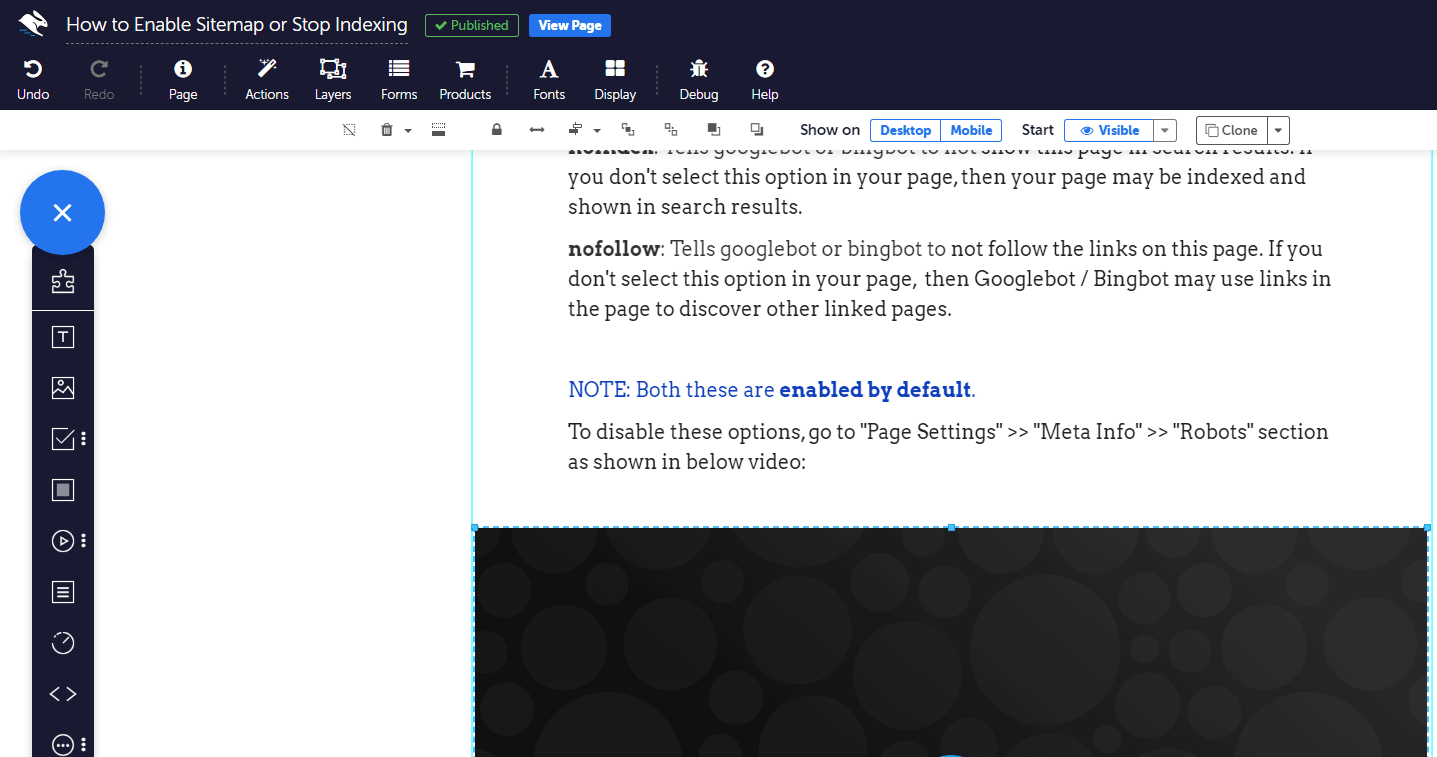Switch to Mobile view
Image resolution: width=1437 pixels, height=757 pixels.
pyautogui.click(x=970, y=130)
